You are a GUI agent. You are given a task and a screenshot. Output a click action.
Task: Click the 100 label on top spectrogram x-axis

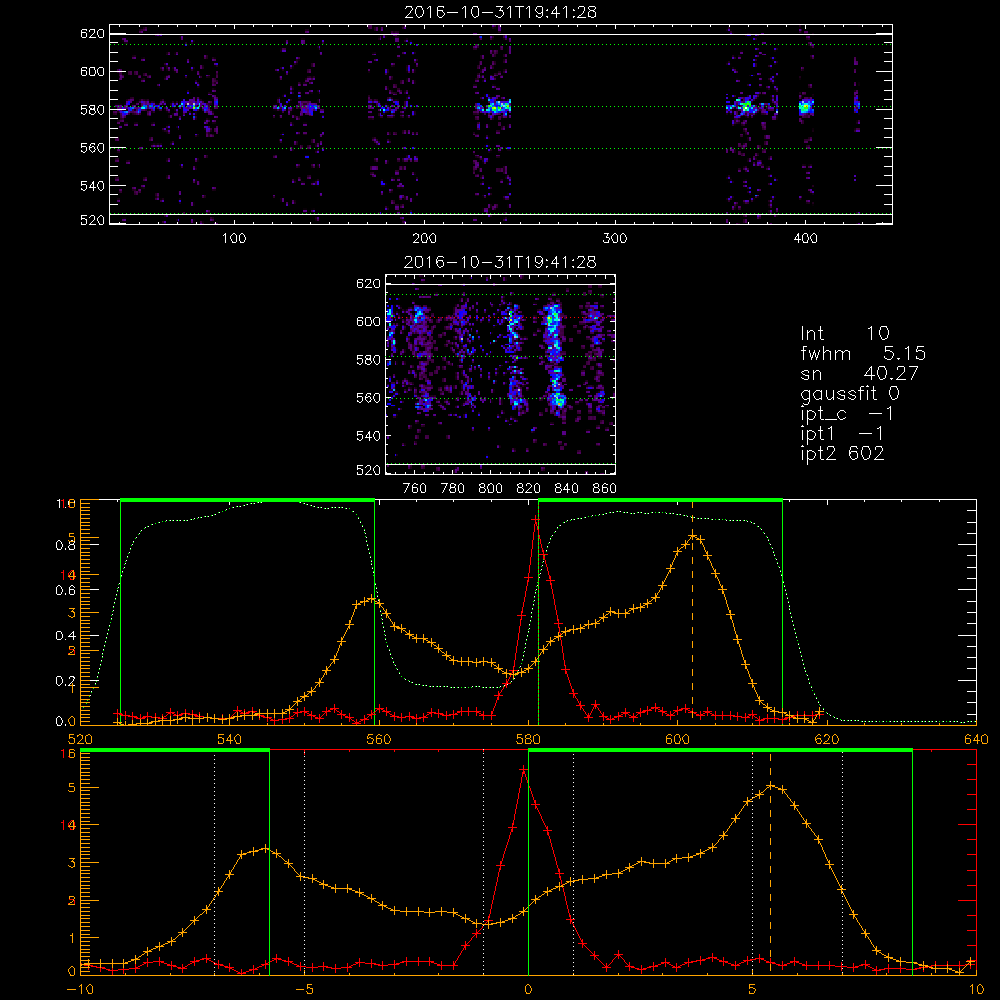point(233,239)
